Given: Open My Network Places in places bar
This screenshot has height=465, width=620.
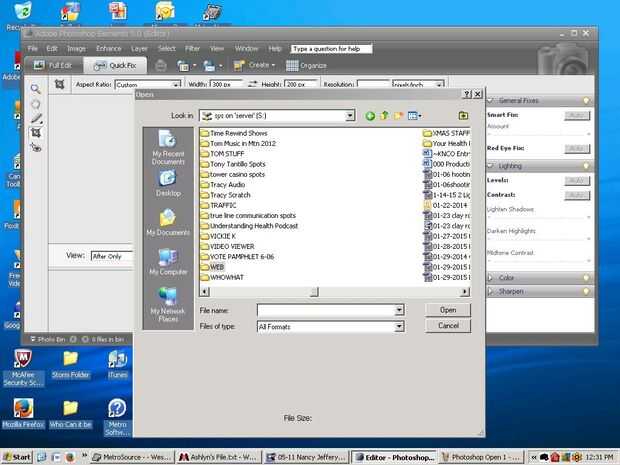Looking at the screenshot, I should point(168,304).
